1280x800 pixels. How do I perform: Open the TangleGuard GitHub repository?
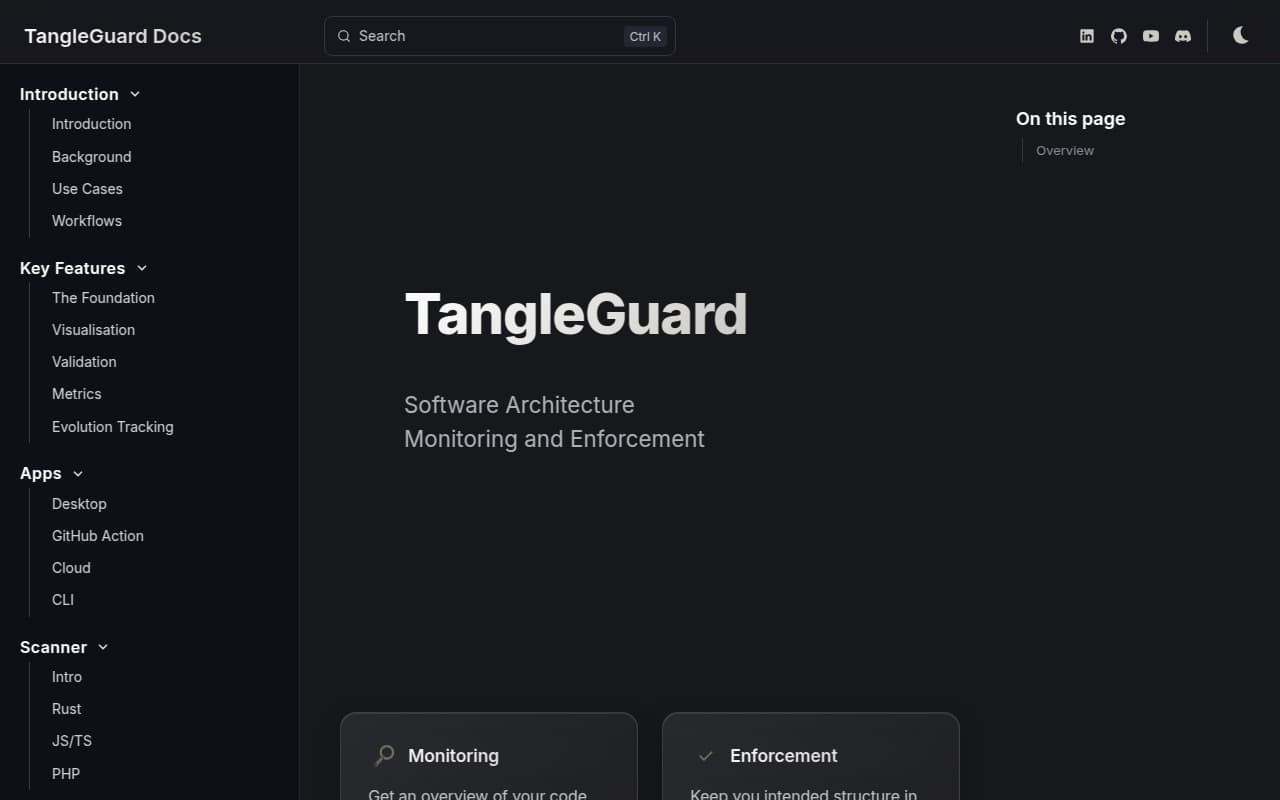pos(1118,36)
